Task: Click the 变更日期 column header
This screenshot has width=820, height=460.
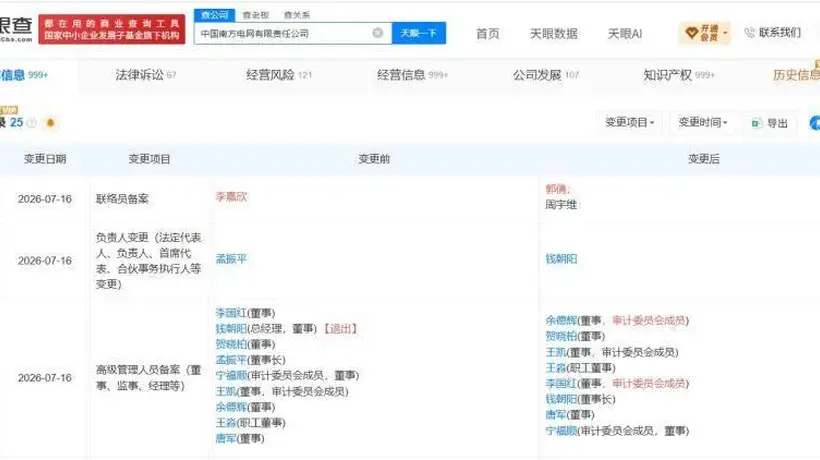Action: [x=45, y=159]
